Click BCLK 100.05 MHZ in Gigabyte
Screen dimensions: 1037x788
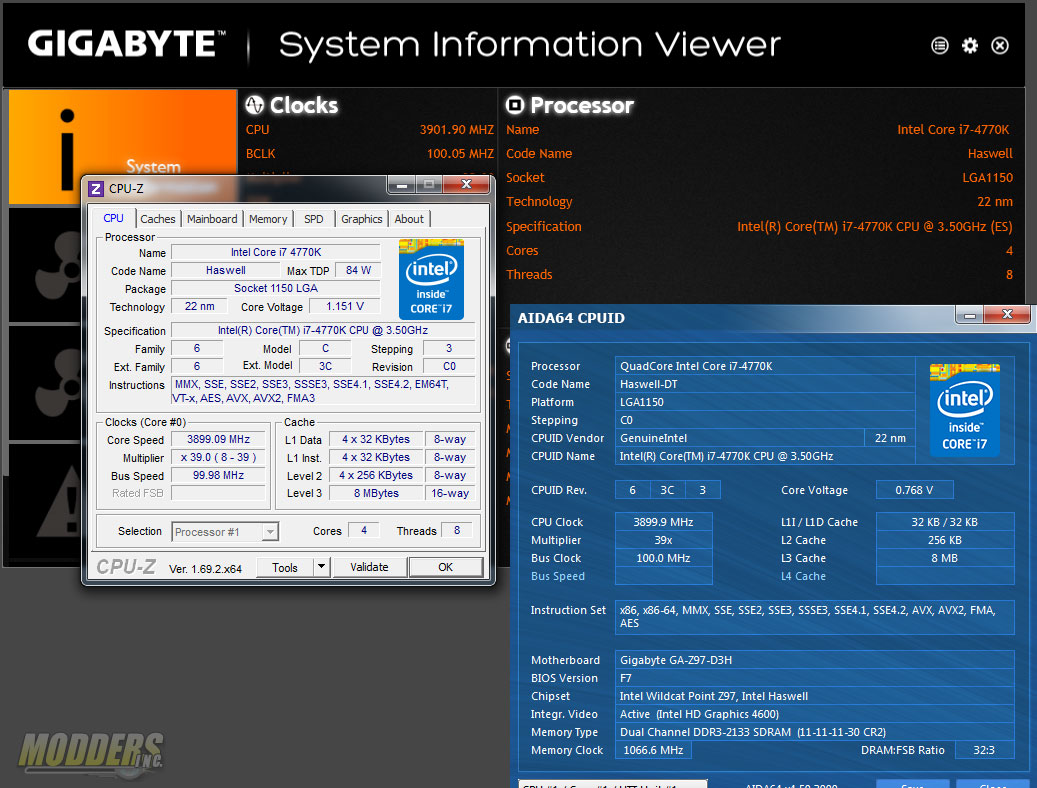click(x=460, y=153)
